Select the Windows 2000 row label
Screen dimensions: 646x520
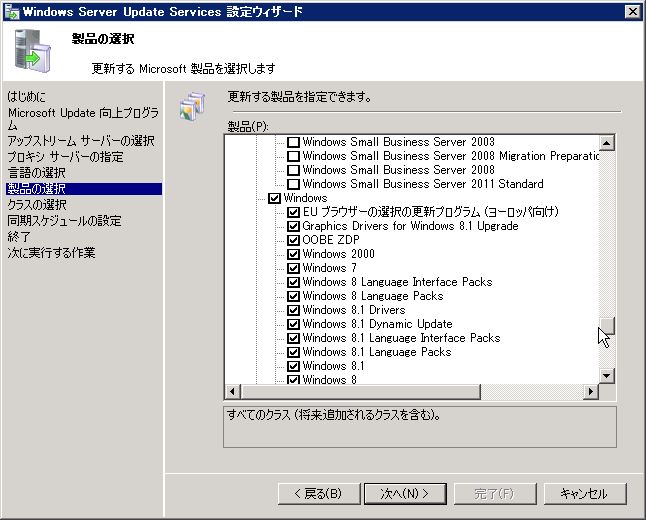coord(339,254)
